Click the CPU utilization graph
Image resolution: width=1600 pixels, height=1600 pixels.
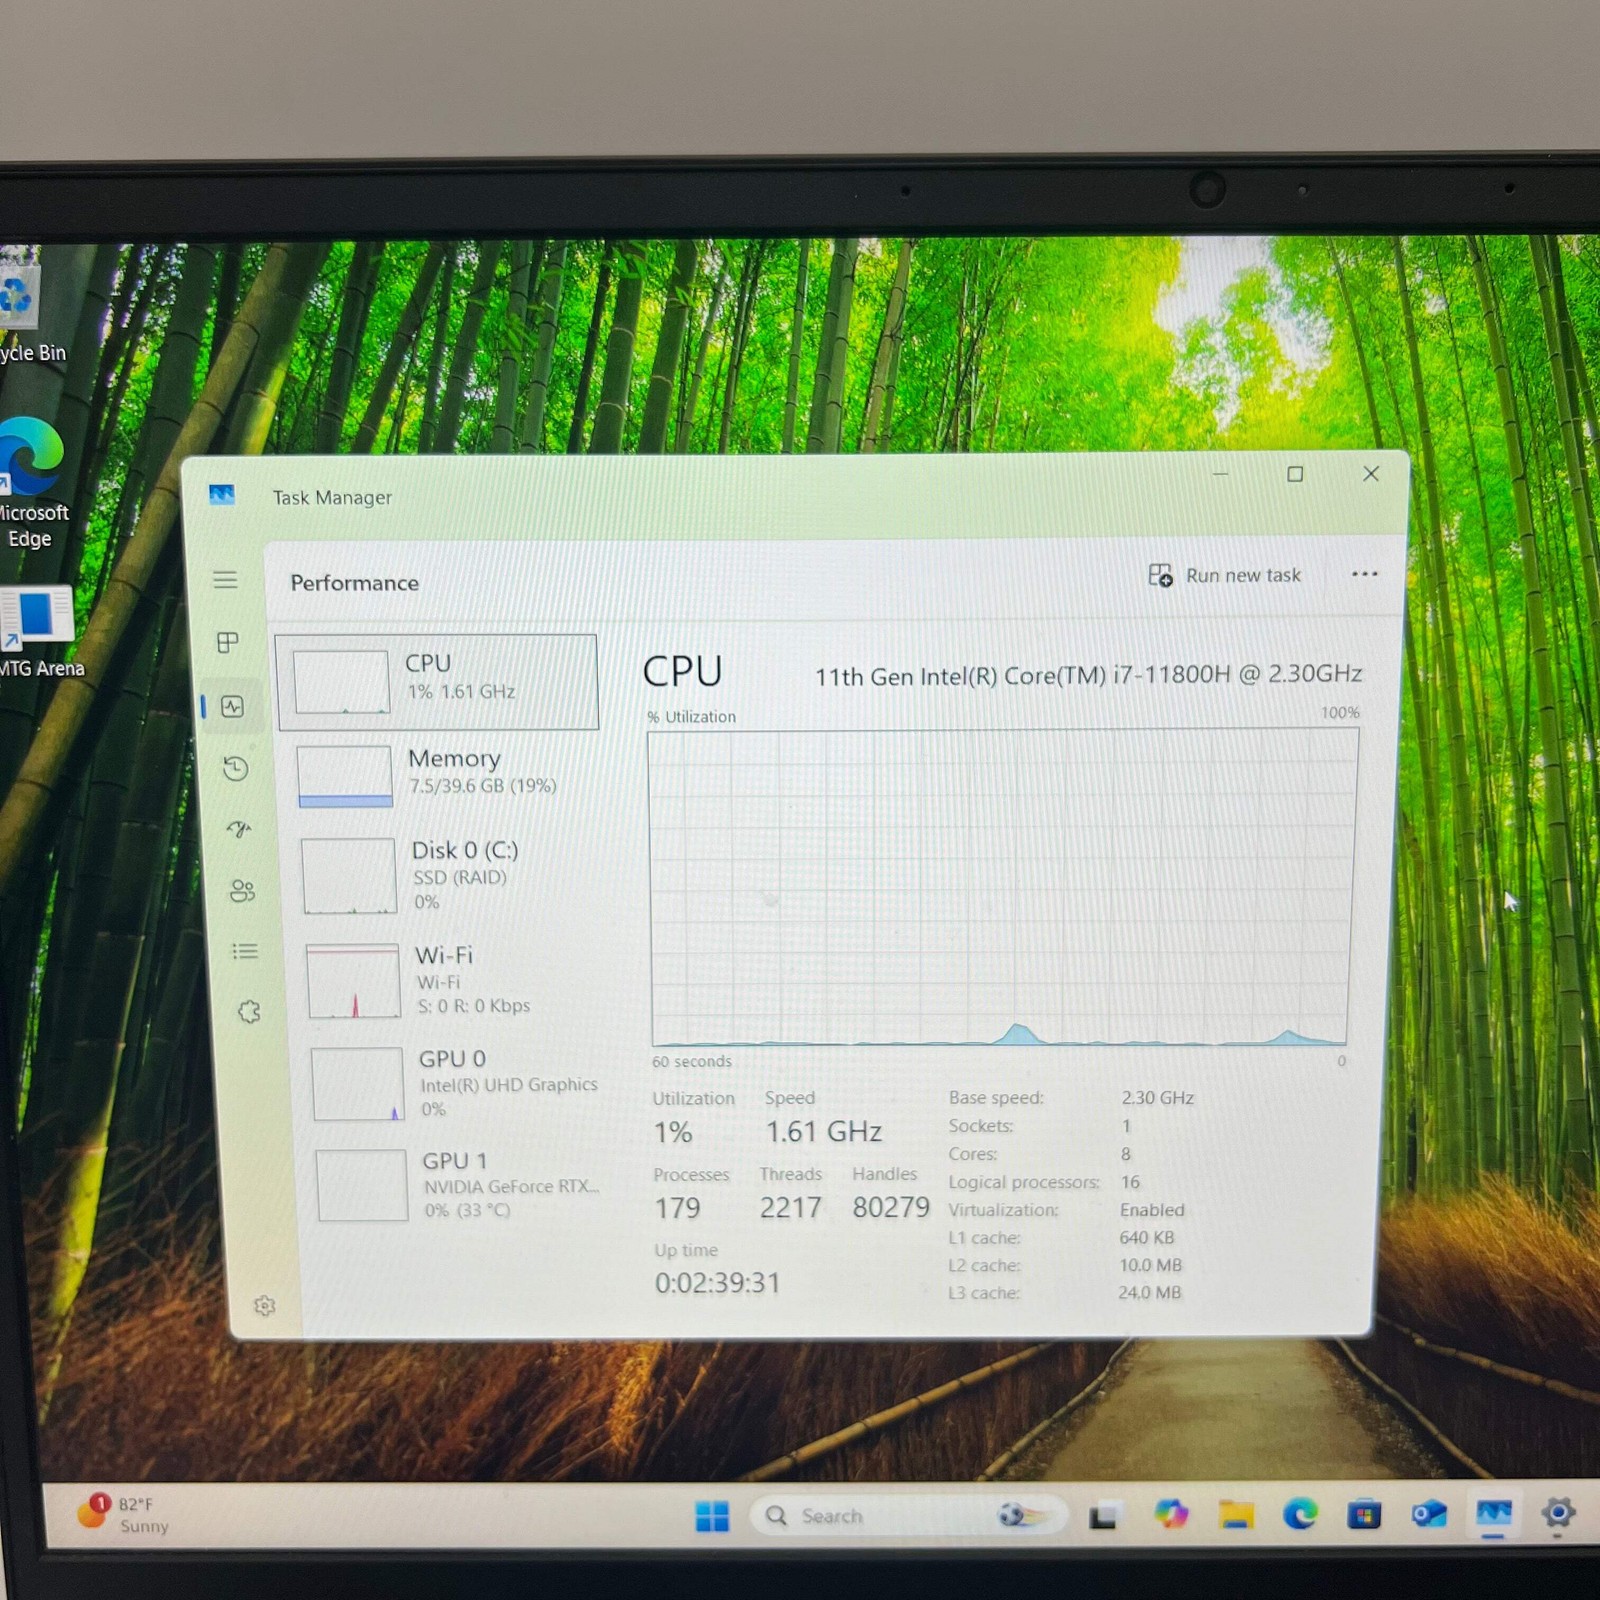click(1002, 888)
